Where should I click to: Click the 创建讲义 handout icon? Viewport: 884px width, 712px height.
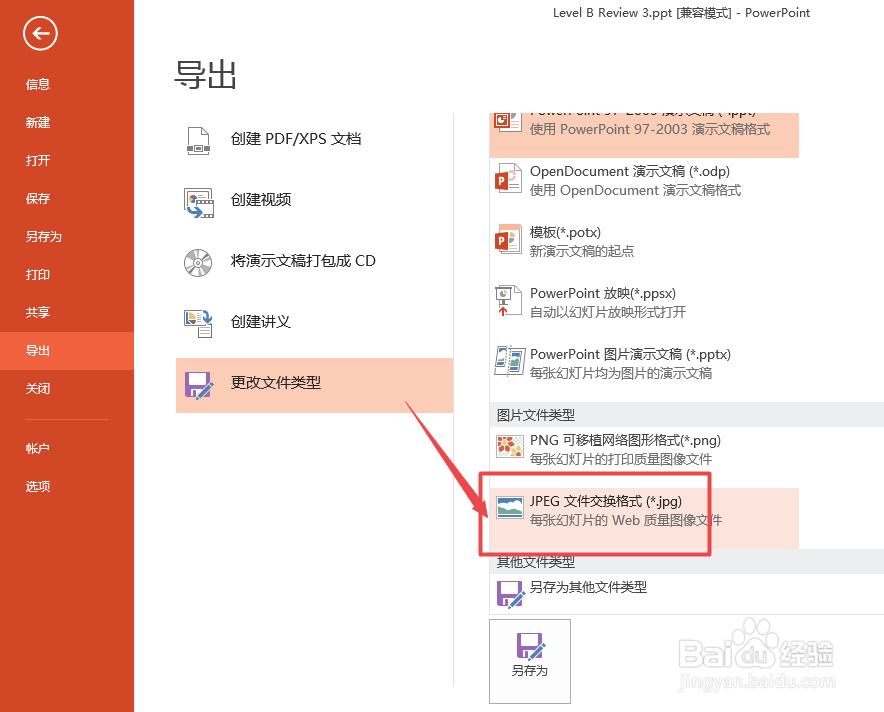tap(198, 324)
